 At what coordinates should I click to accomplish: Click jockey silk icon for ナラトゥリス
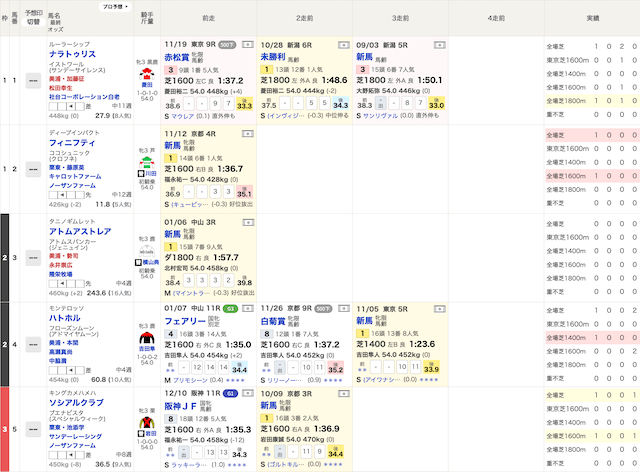[148, 72]
